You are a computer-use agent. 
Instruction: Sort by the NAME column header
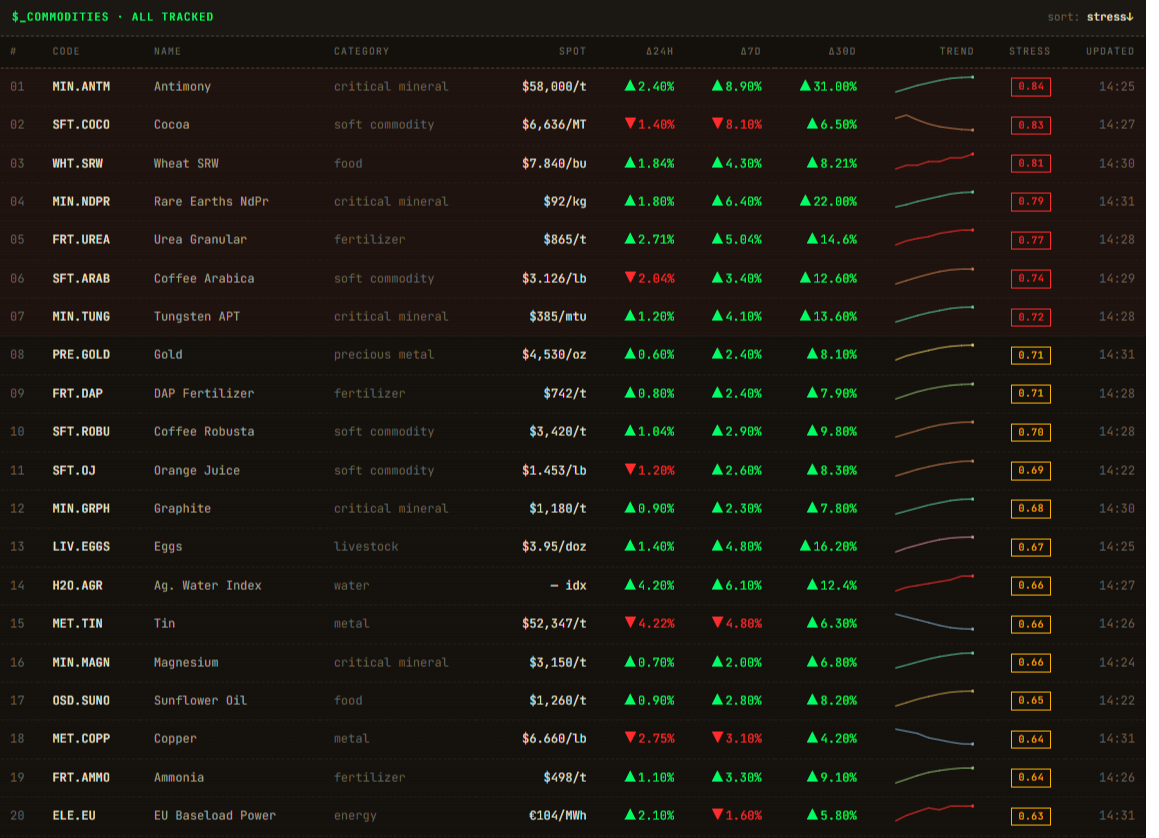167,51
